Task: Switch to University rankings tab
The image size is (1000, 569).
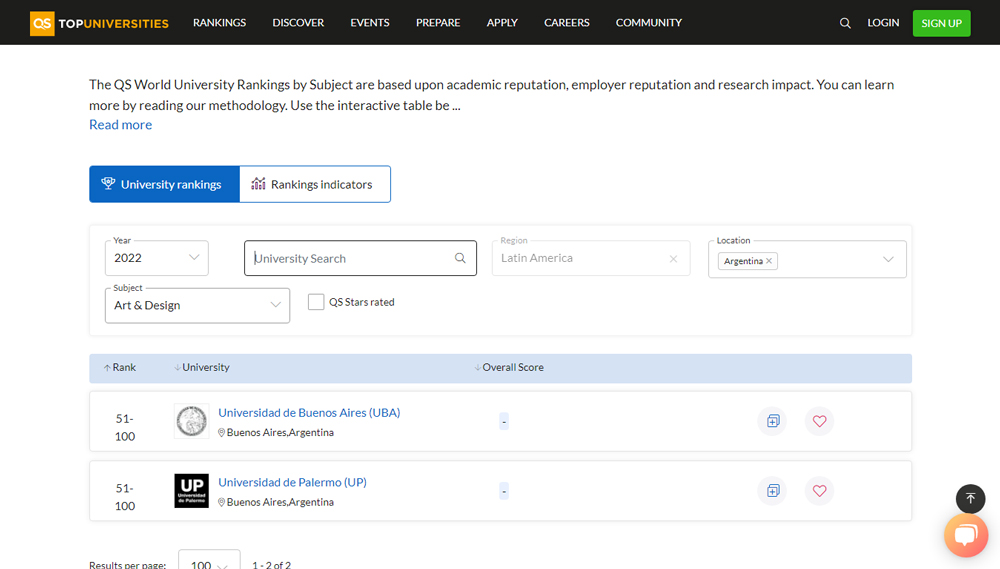Action: pos(165,184)
